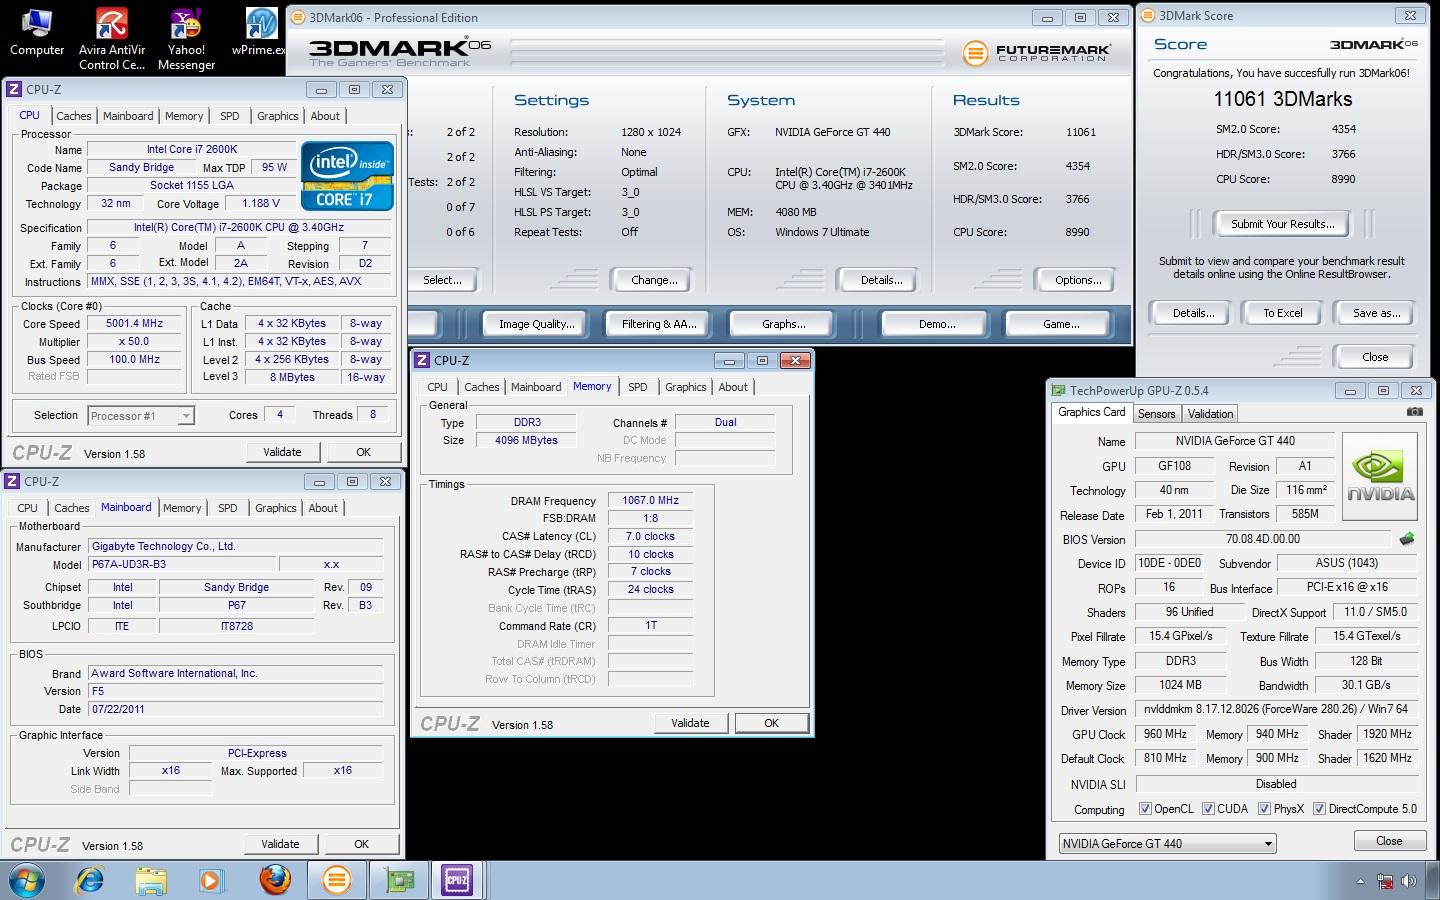Open Windows Explorer folder in taskbar
The height and width of the screenshot is (900, 1440).
(x=151, y=880)
